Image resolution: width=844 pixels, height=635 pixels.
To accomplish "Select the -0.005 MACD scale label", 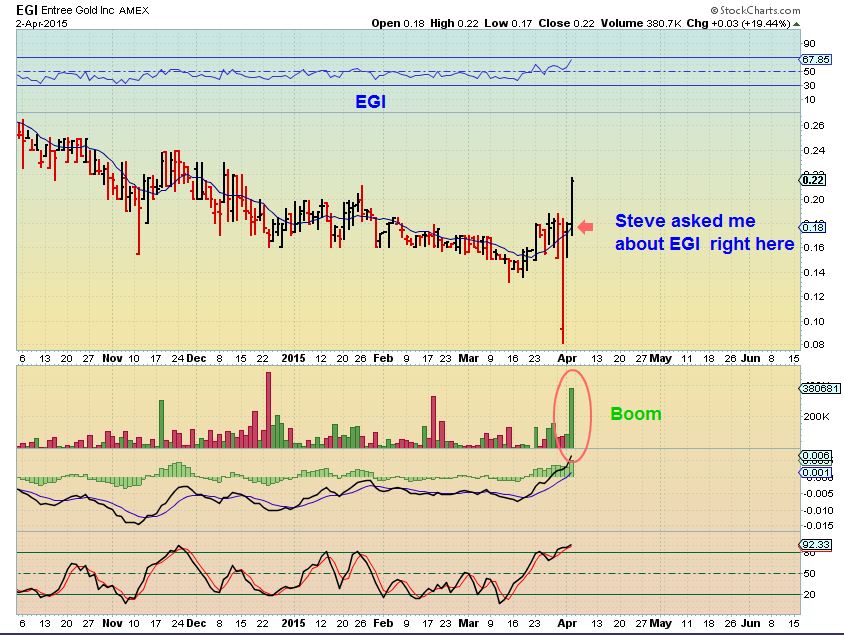I will pyautogui.click(x=817, y=493).
